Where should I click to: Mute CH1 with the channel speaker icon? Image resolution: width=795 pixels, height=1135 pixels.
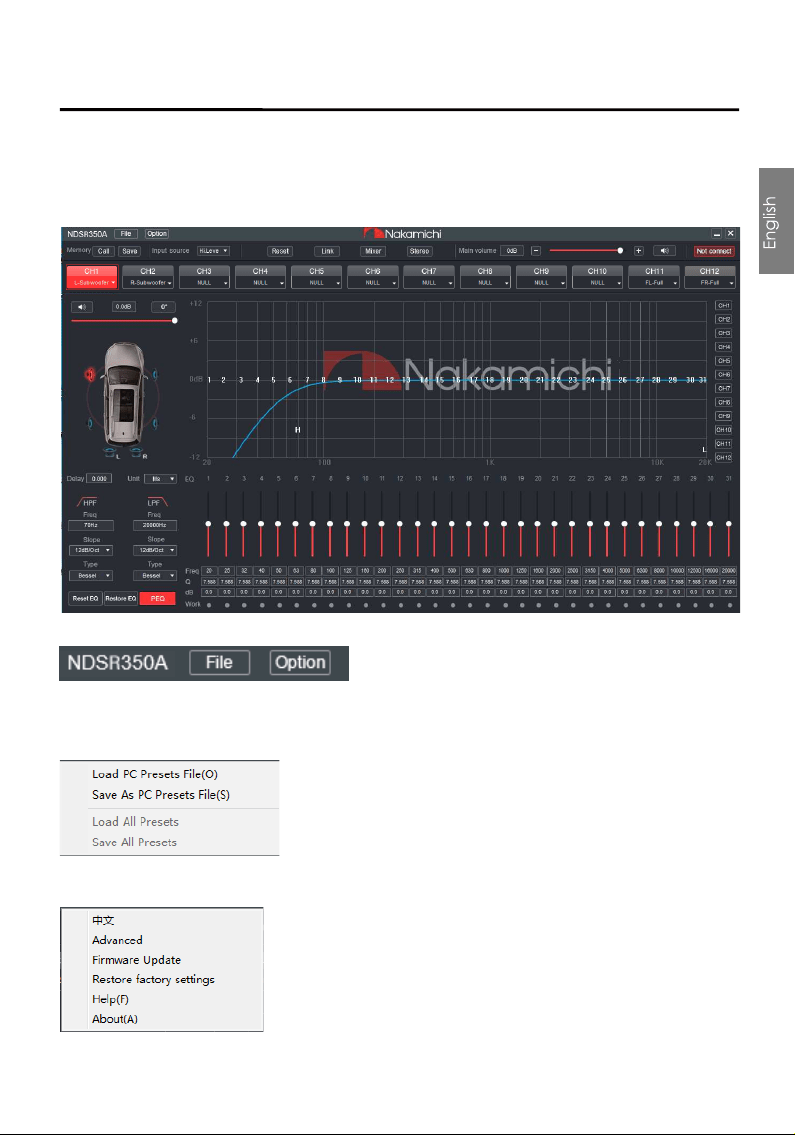click(83, 307)
